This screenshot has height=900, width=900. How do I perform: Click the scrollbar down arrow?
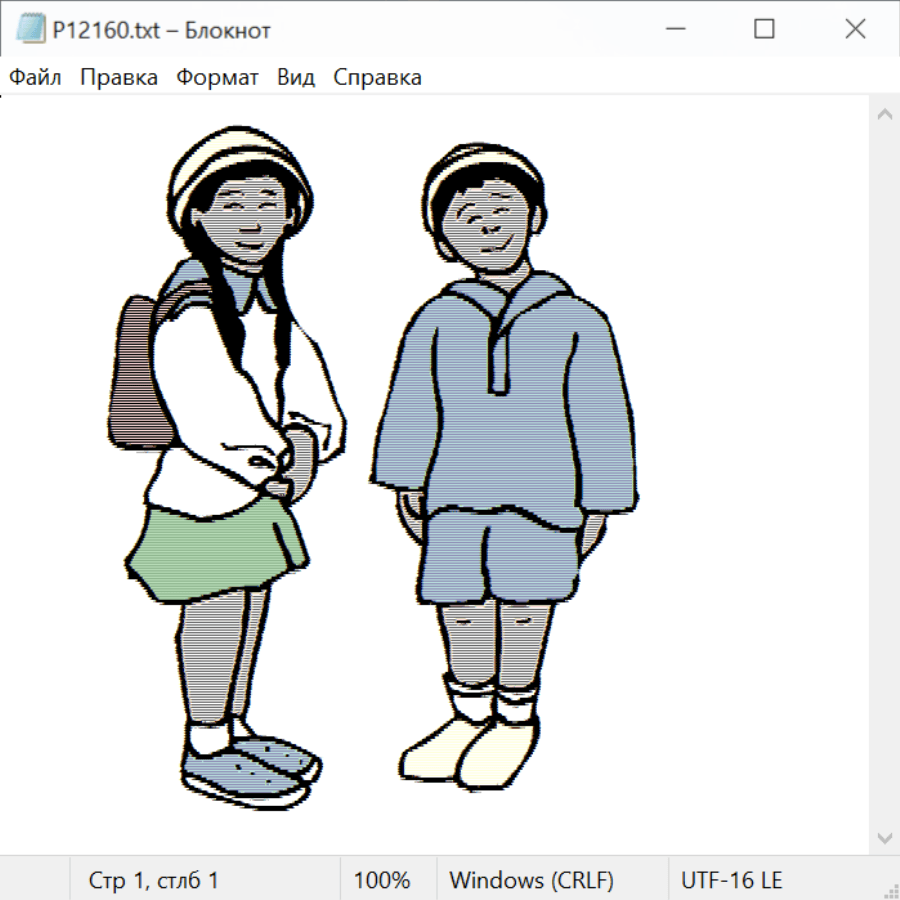884,837
